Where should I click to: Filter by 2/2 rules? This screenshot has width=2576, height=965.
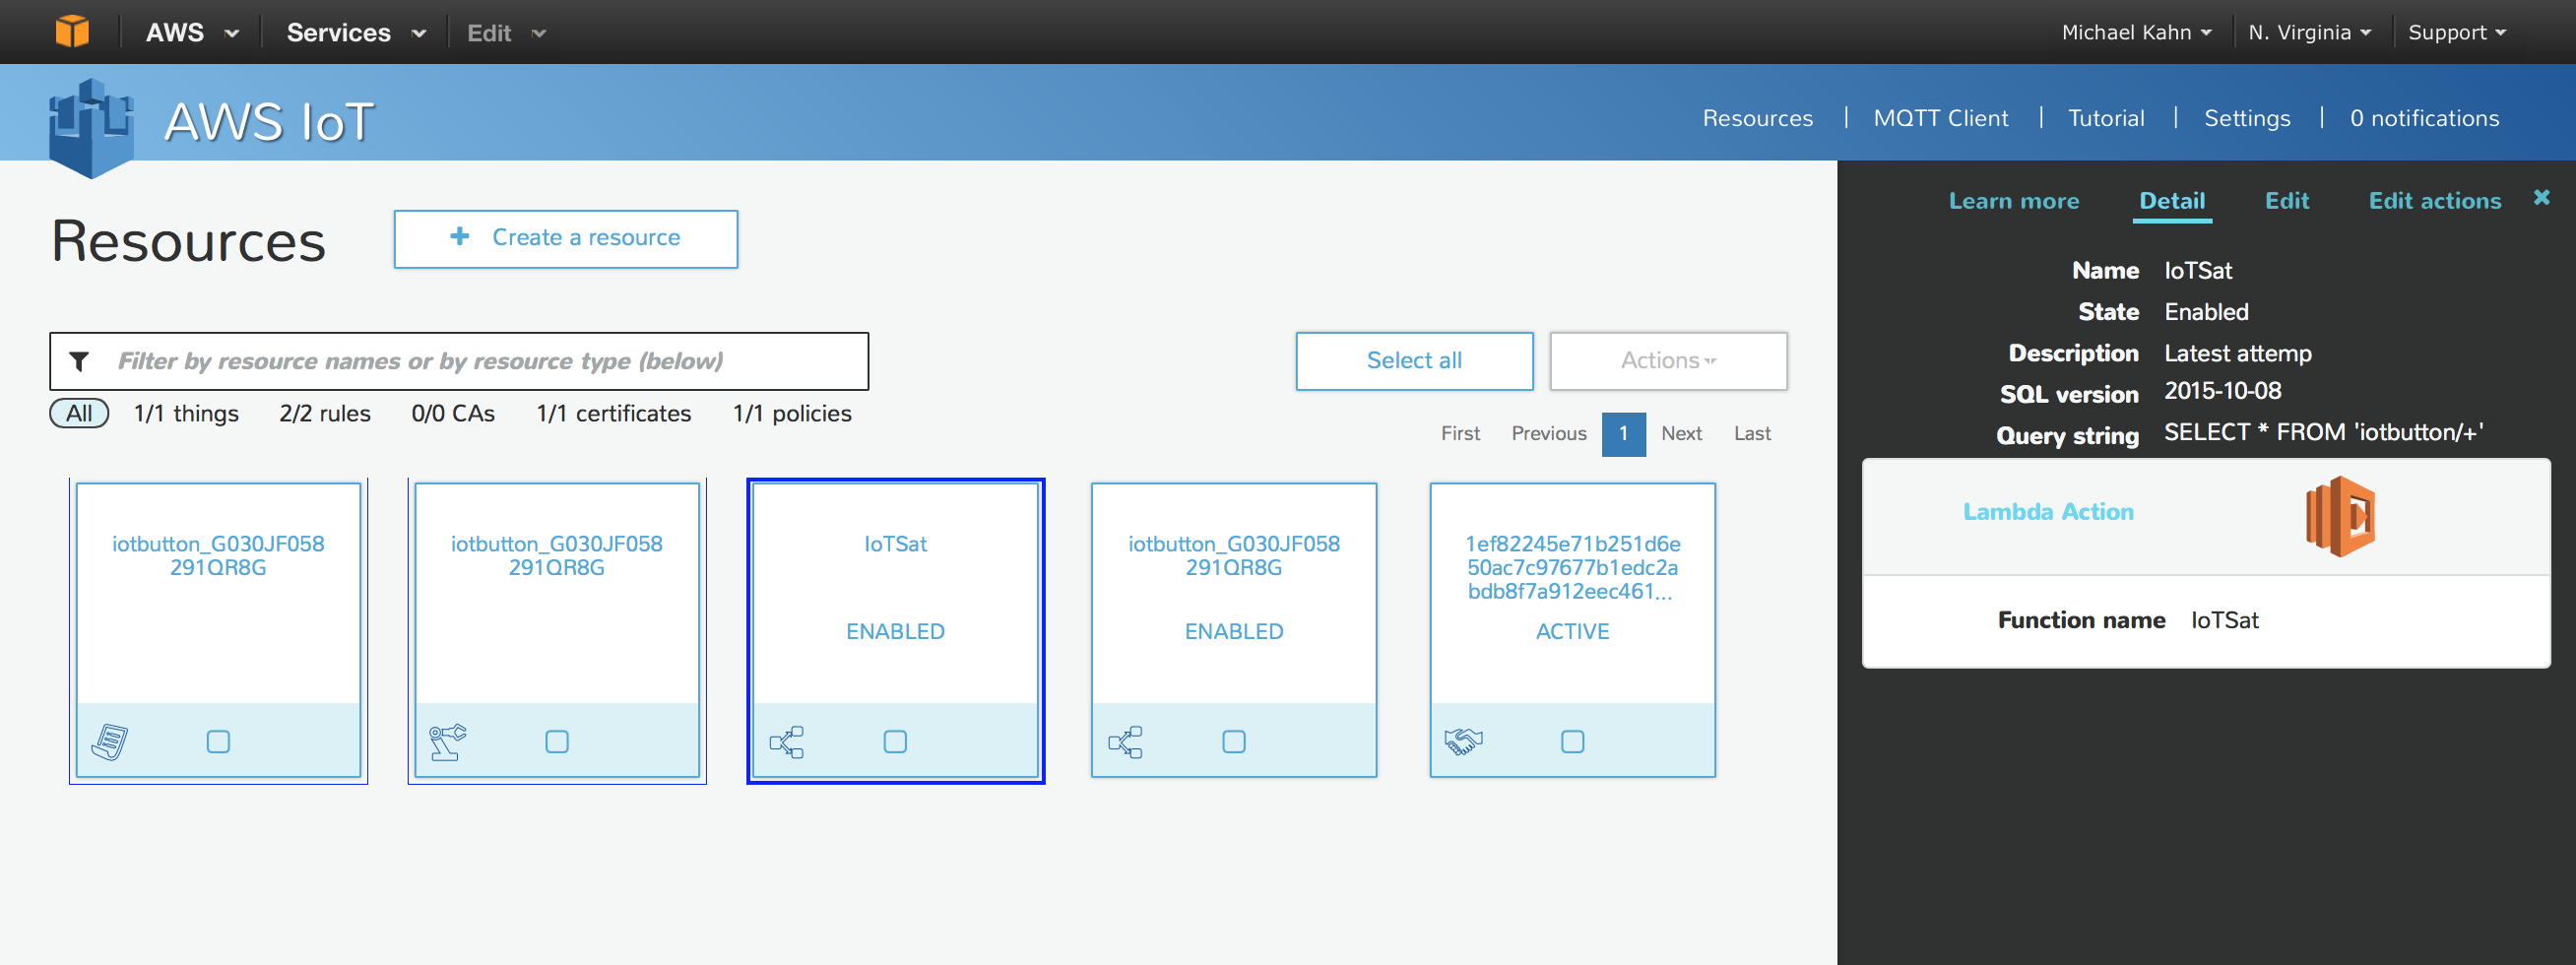pos(325,413)
